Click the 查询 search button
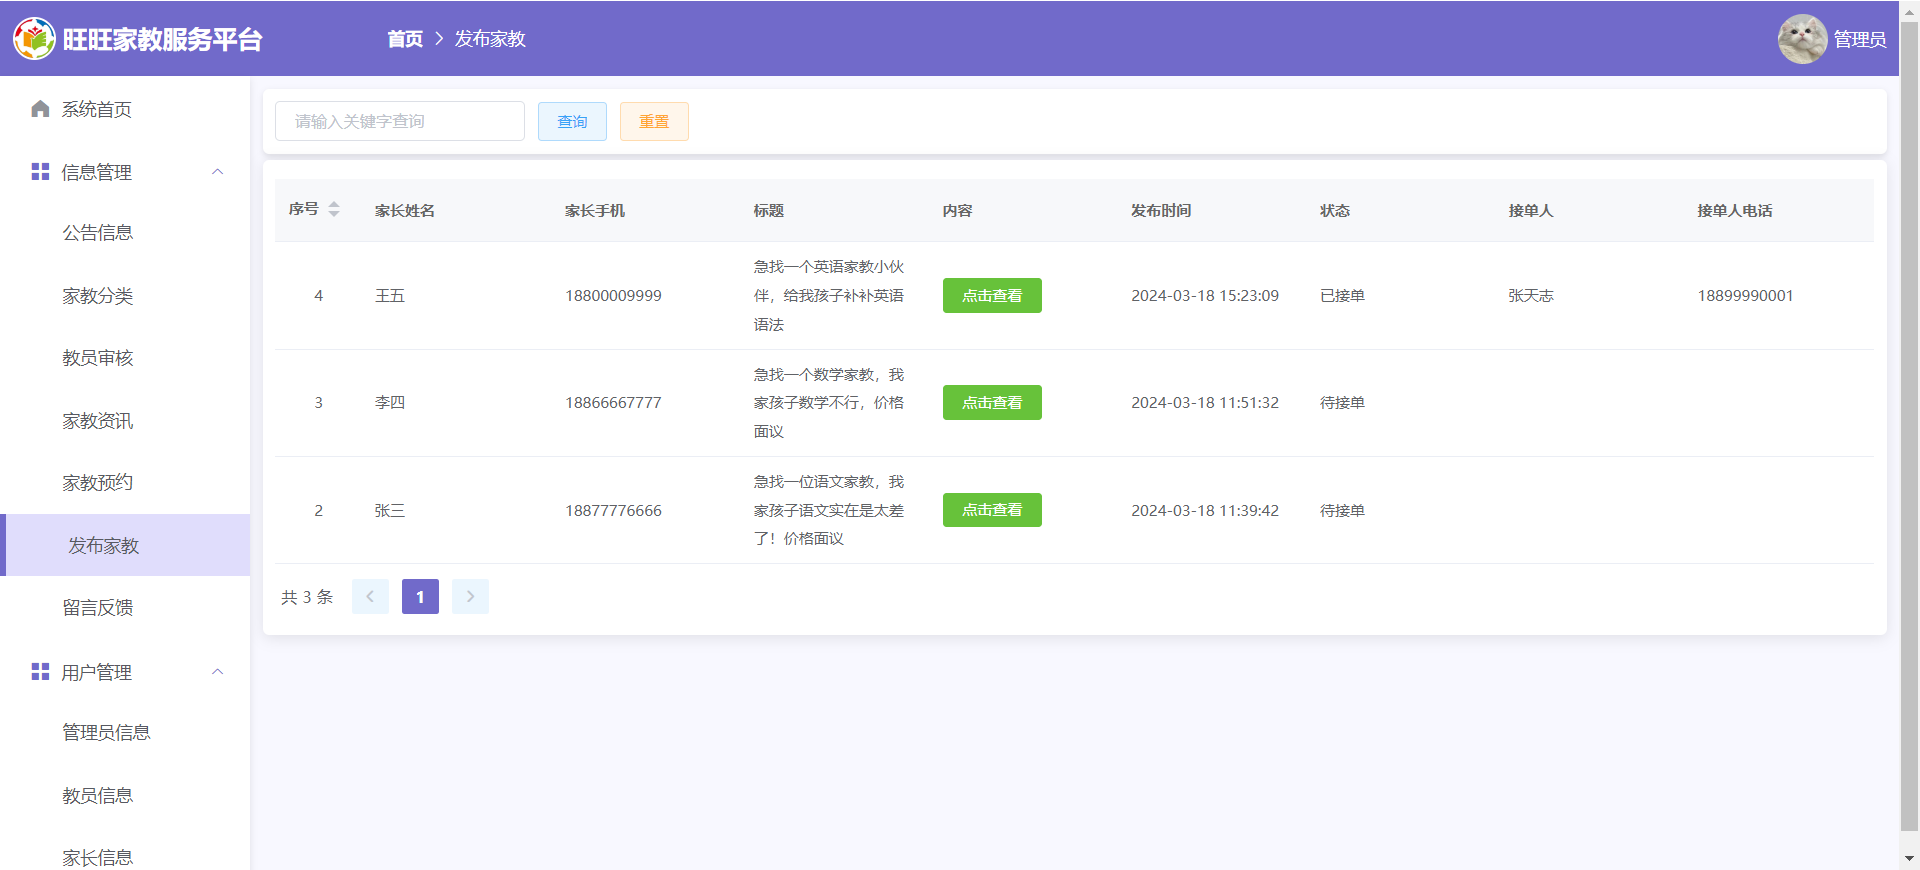This screenshot has height=870, width=1920. tap(572, 121)
